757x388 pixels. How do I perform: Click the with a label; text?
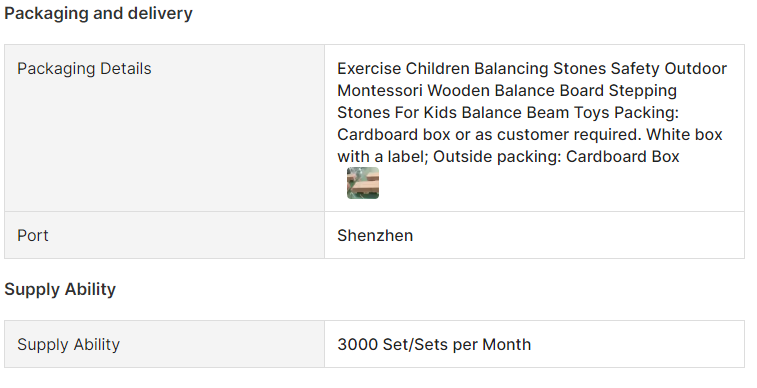[x=383, y=156]
